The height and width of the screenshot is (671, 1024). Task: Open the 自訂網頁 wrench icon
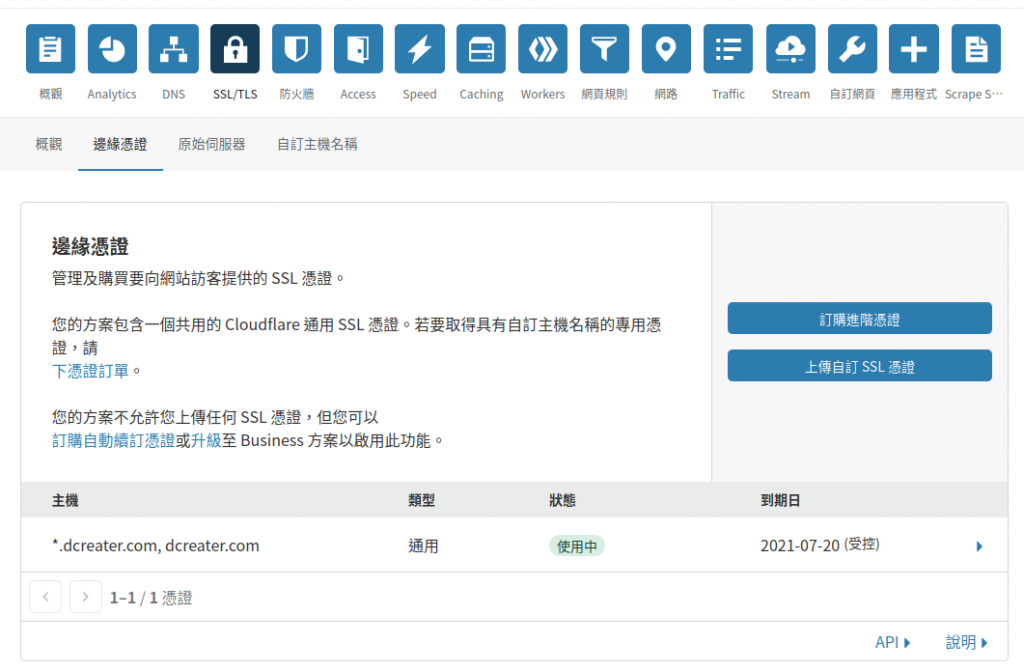852,49
